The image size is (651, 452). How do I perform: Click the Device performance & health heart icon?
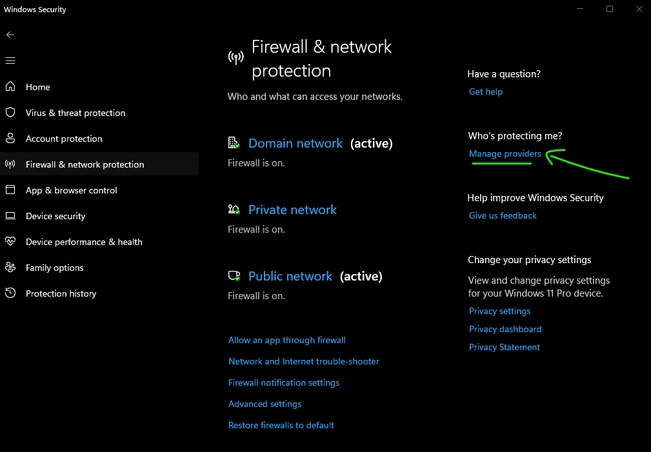[x=10, y=241]
